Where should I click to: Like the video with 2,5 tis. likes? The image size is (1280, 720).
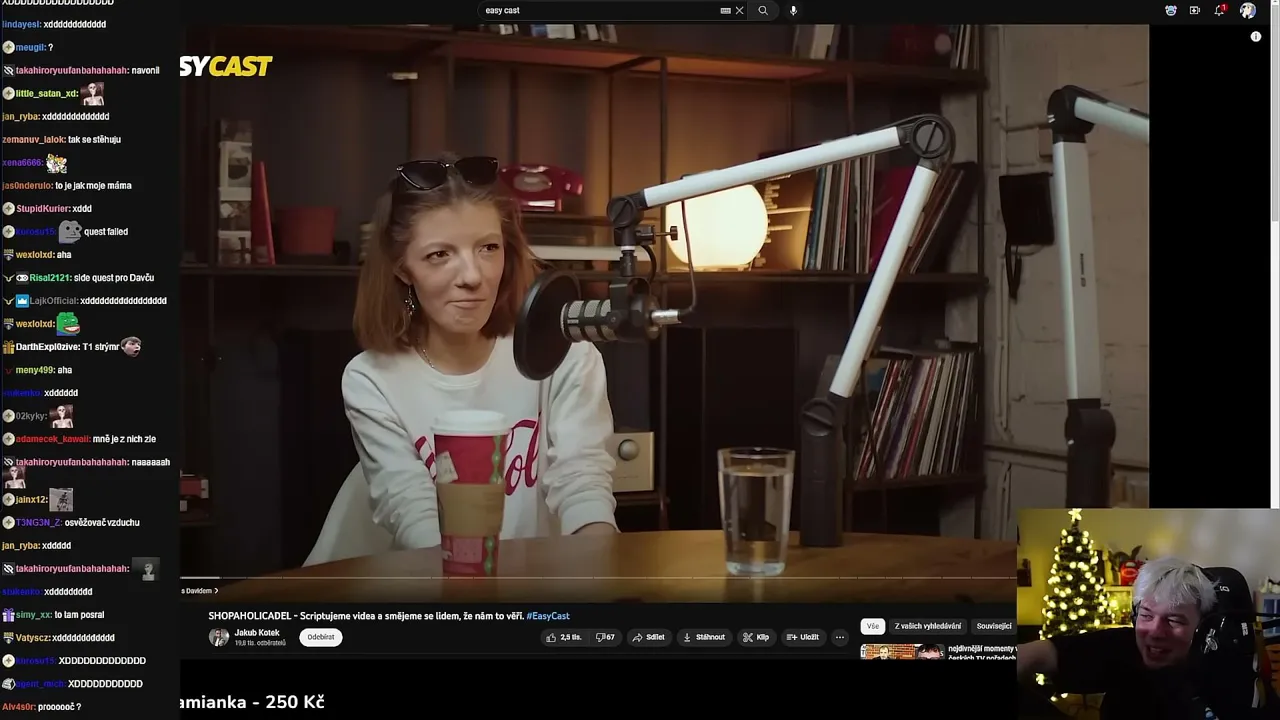click(563, 637)
